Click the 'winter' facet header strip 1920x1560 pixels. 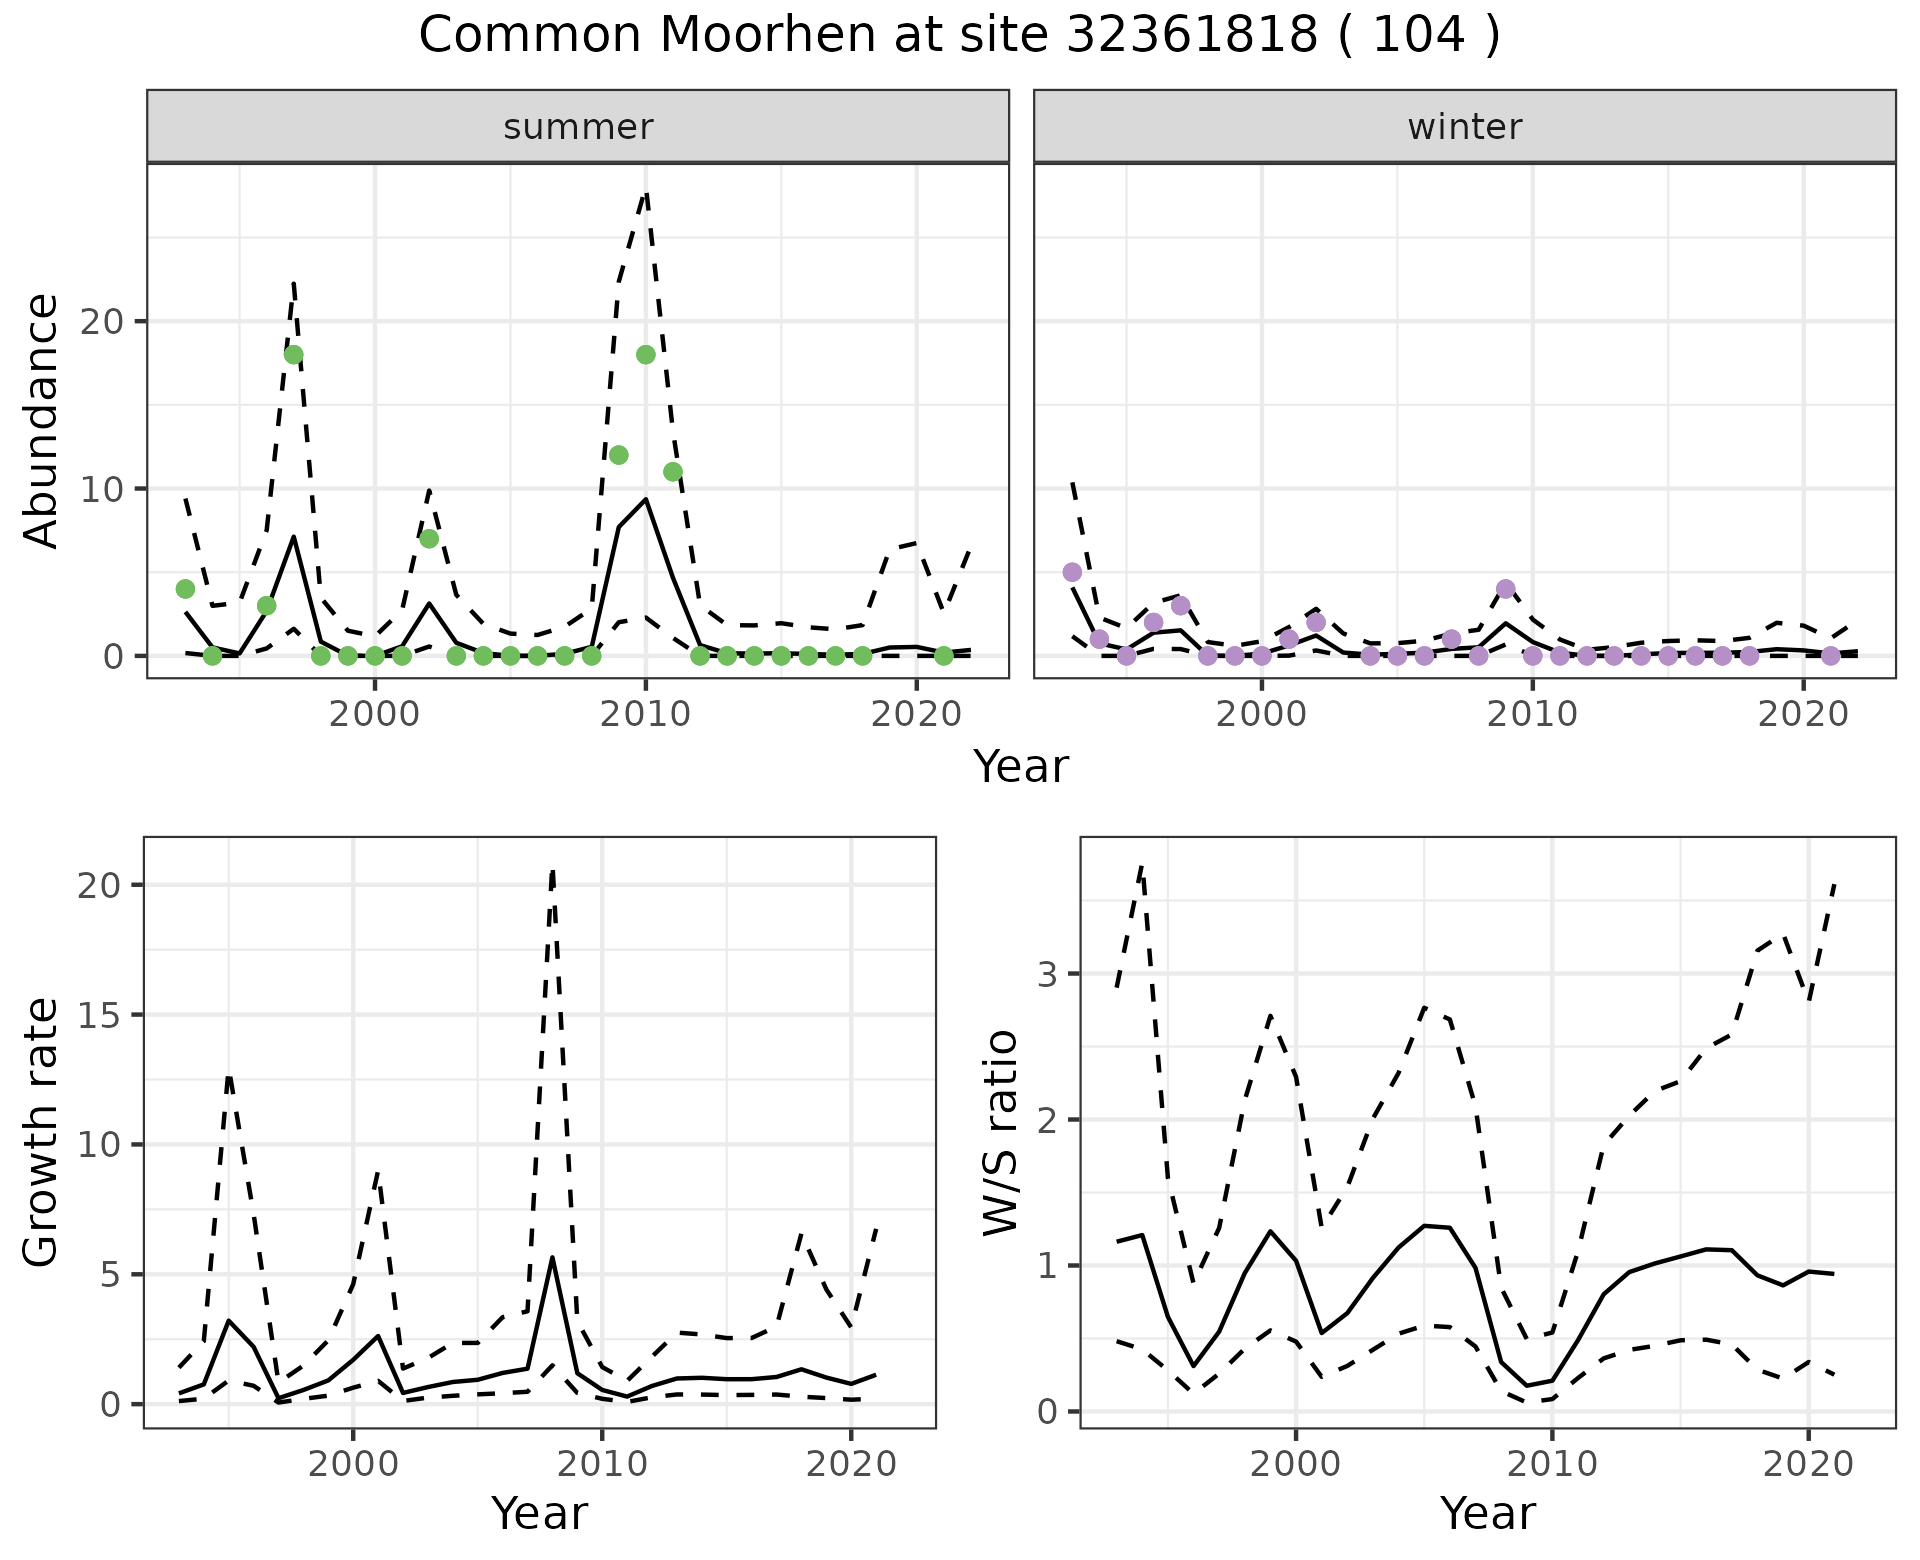coord(1464,127)
